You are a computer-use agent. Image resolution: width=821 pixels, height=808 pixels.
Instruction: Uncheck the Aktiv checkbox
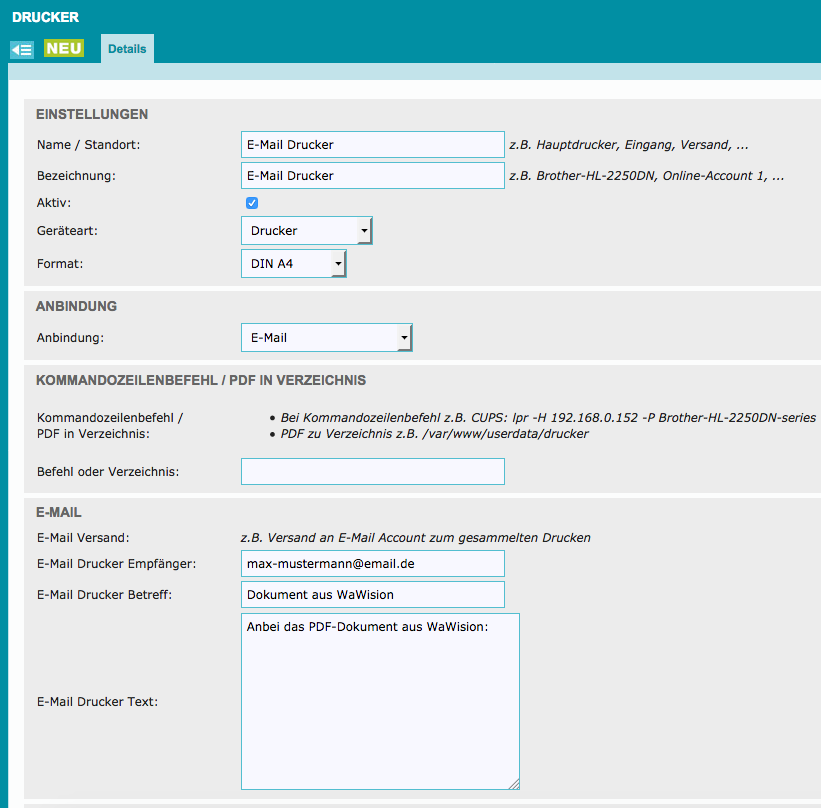tap(252, 203)
